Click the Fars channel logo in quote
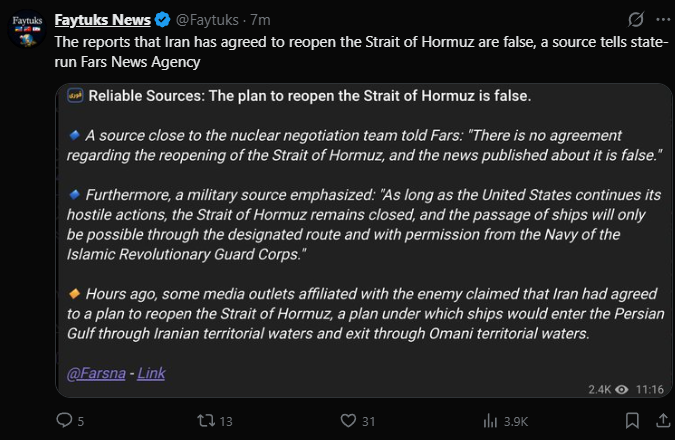Image resolution: width=675 pixels, height=440 pixels. coord(75,96)
